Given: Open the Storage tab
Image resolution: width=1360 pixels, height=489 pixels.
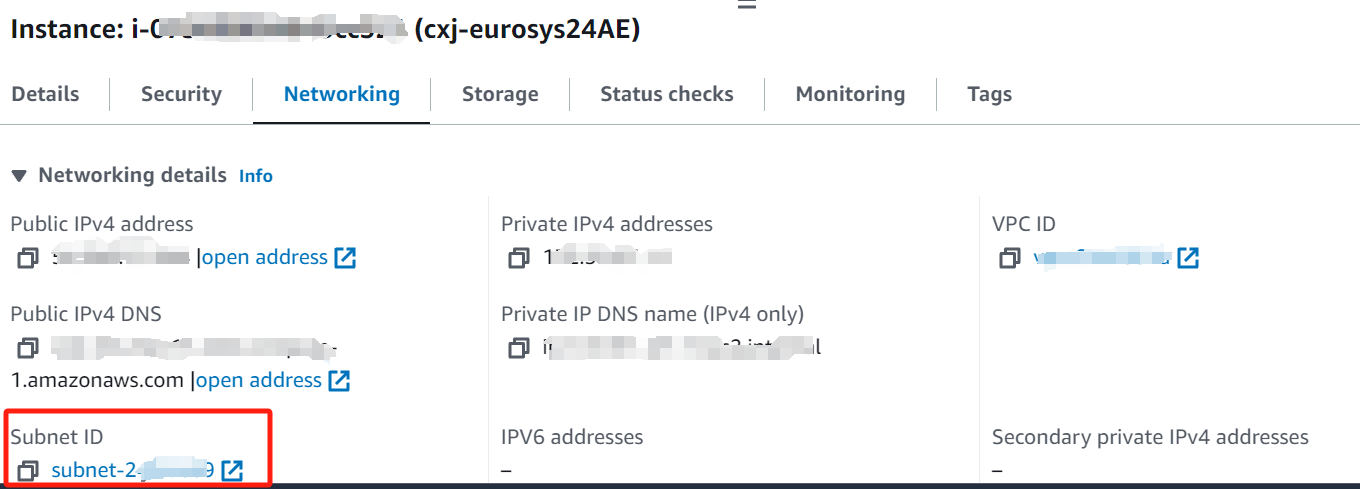Looking at the screenshot, I should point(500,94).
